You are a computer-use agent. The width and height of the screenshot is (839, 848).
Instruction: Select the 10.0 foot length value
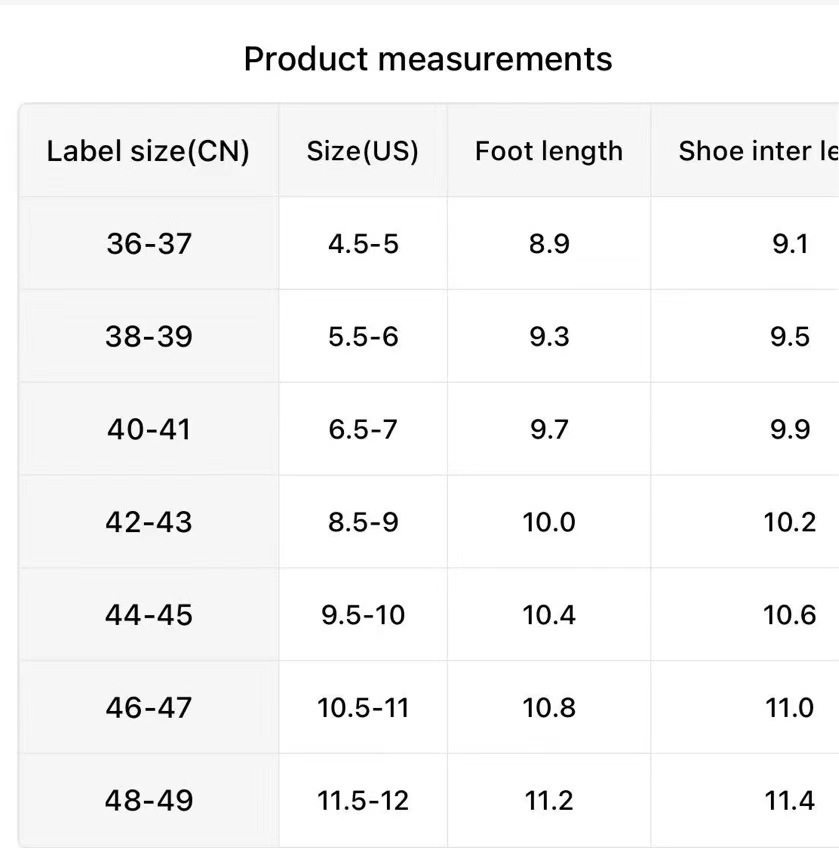tap(549, 522)
